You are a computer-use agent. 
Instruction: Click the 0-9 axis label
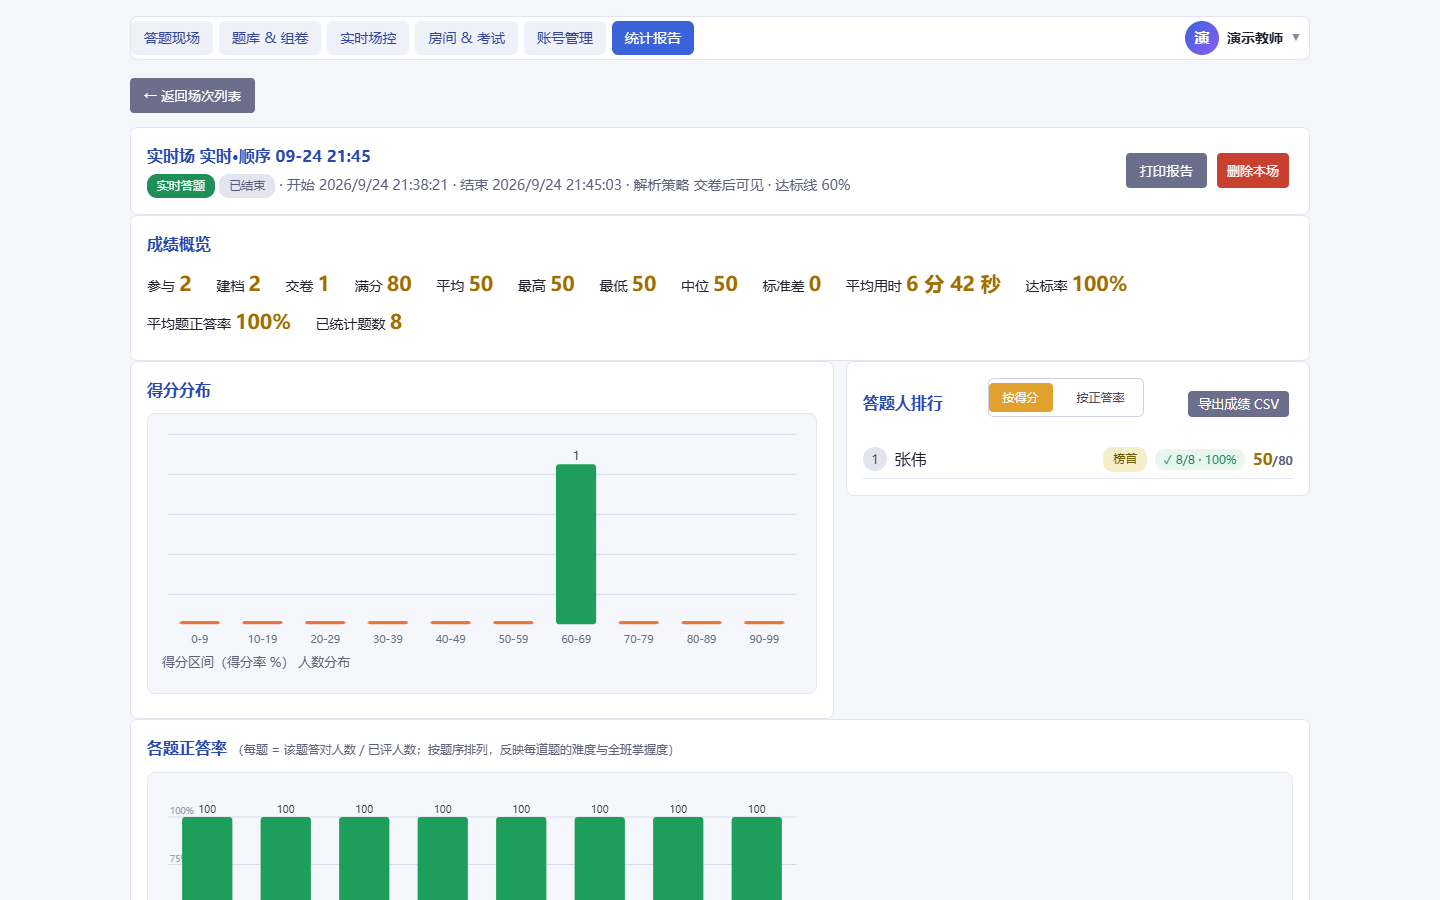coord(200,639)
